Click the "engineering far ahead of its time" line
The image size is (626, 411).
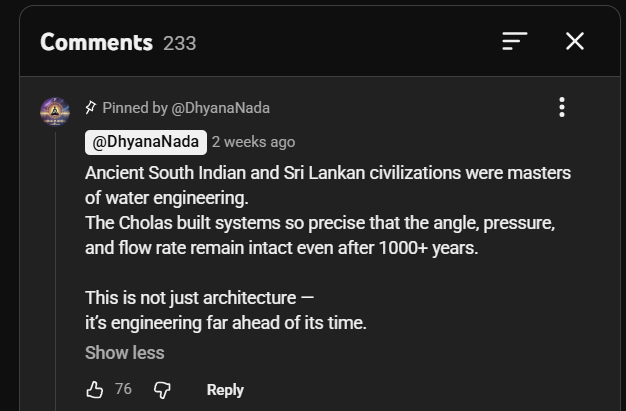(x=226, y=323)
